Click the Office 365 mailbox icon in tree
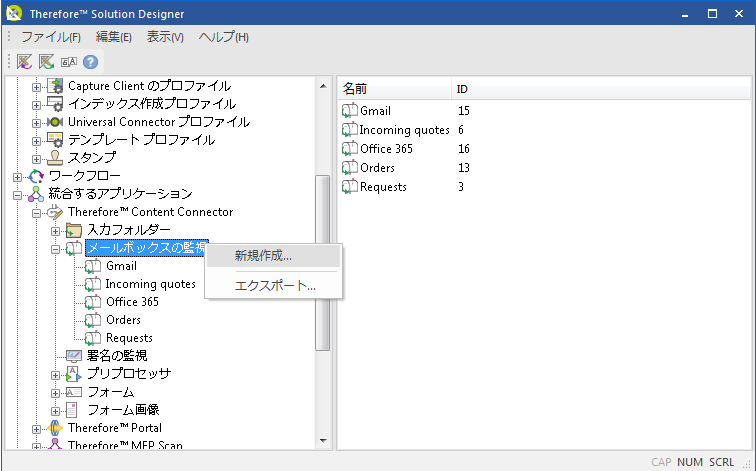The height and width of the screenshot is (471, 756). (93, 302)
